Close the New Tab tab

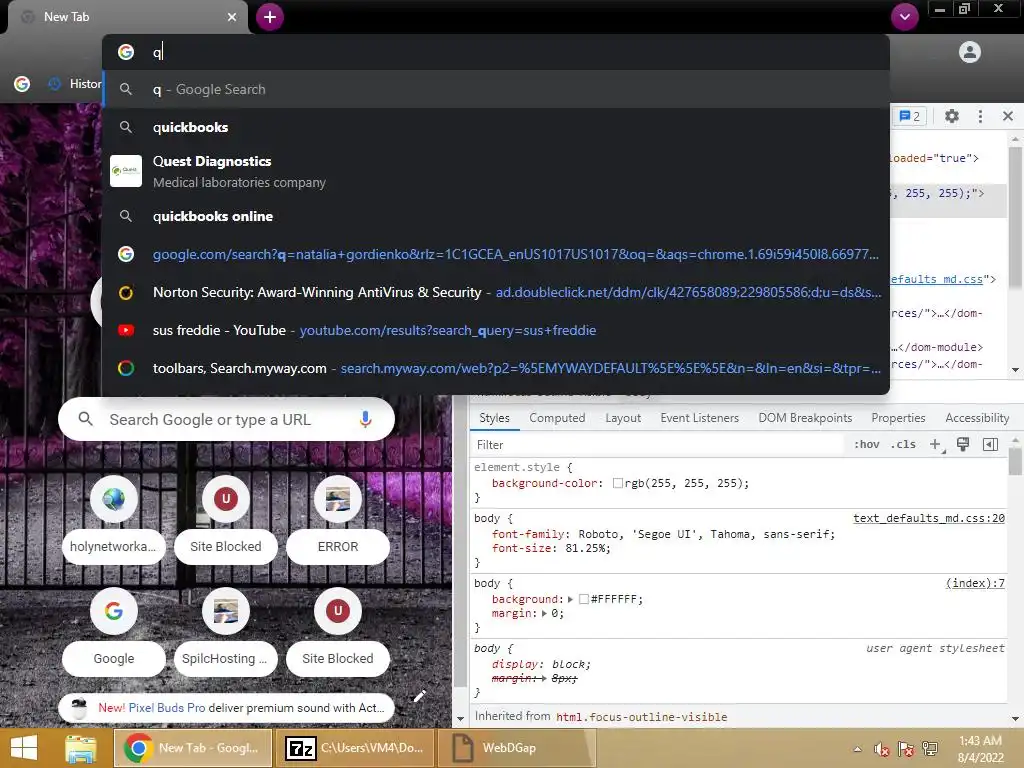232,17
